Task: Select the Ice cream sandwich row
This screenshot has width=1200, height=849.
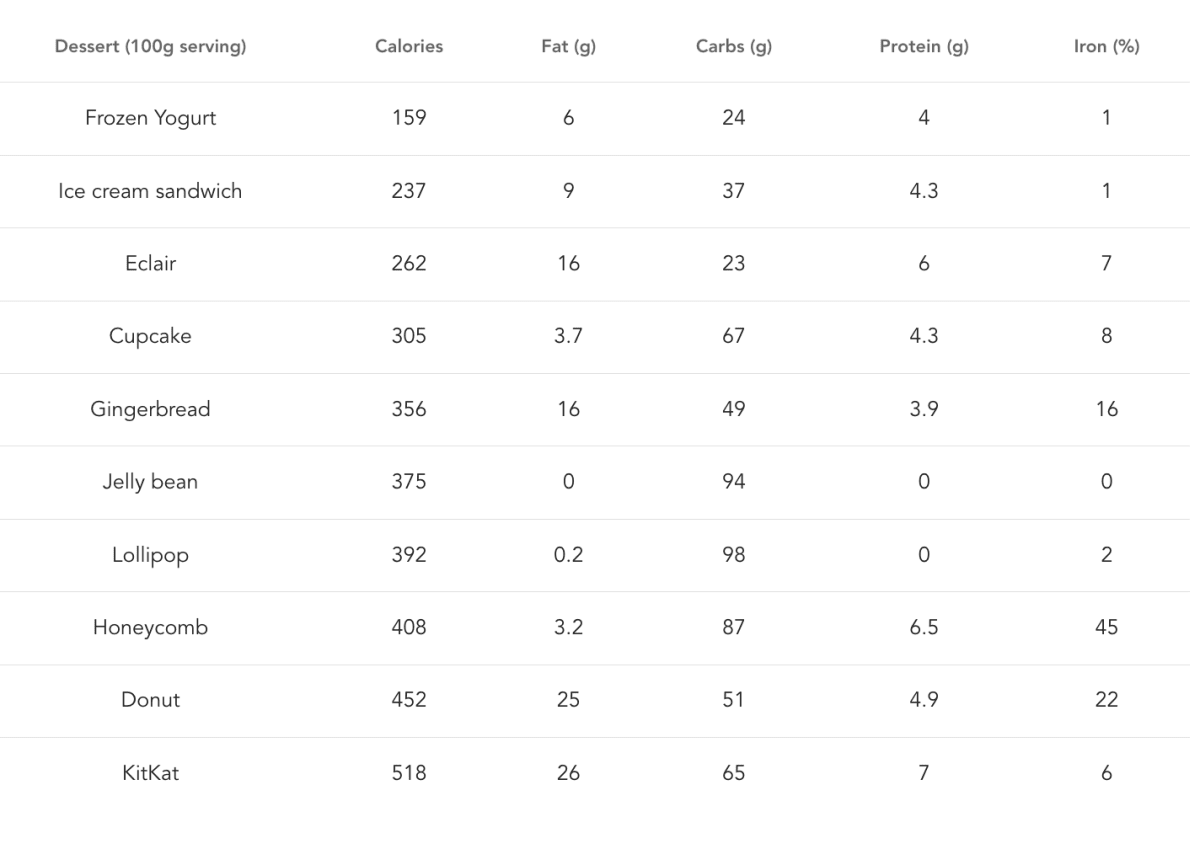Action: tap(600, 191)
